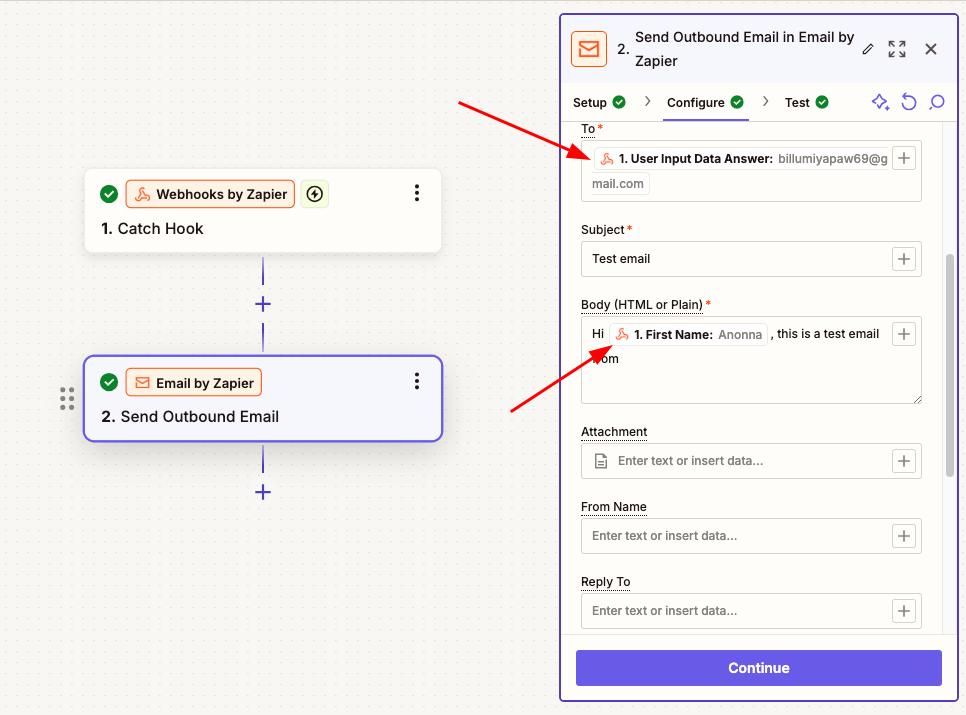Open three-dot menu on Catch Hook step
The height and width of the screenshot is (715, 966).
point(417,194)
